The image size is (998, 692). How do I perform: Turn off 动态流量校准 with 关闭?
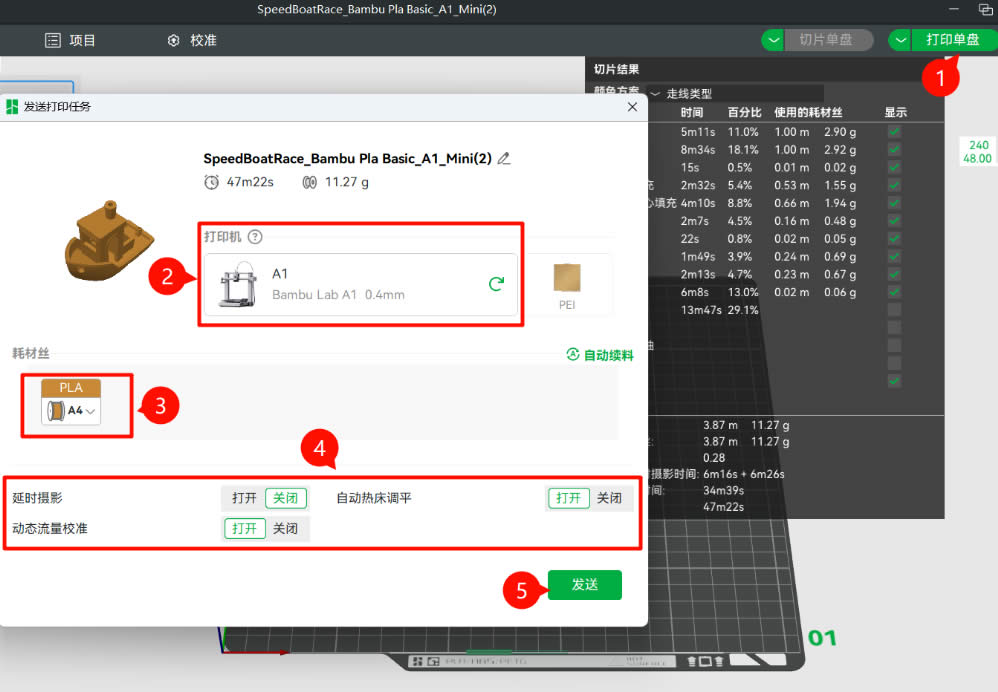(x=285, y=528)
